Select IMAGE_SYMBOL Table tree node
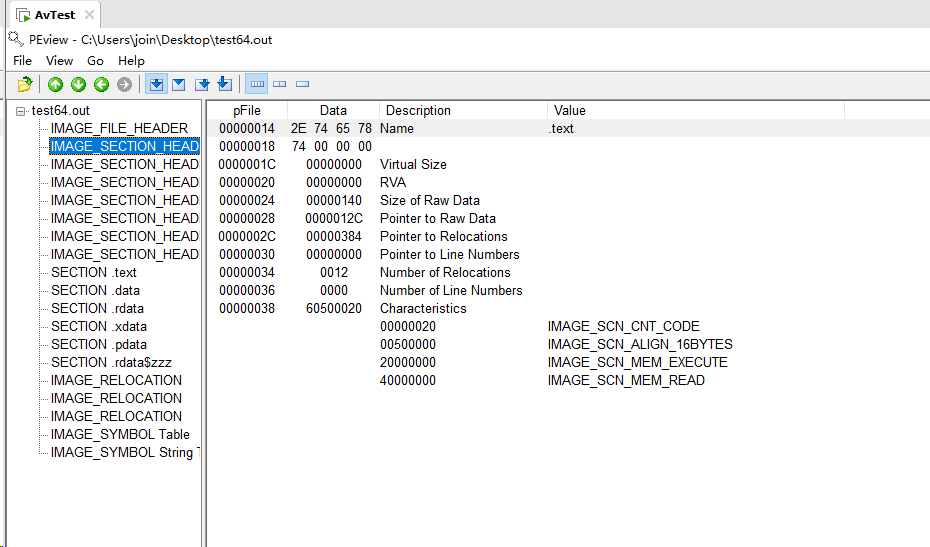The image size is (930, 547). click(x=120, y=434)
